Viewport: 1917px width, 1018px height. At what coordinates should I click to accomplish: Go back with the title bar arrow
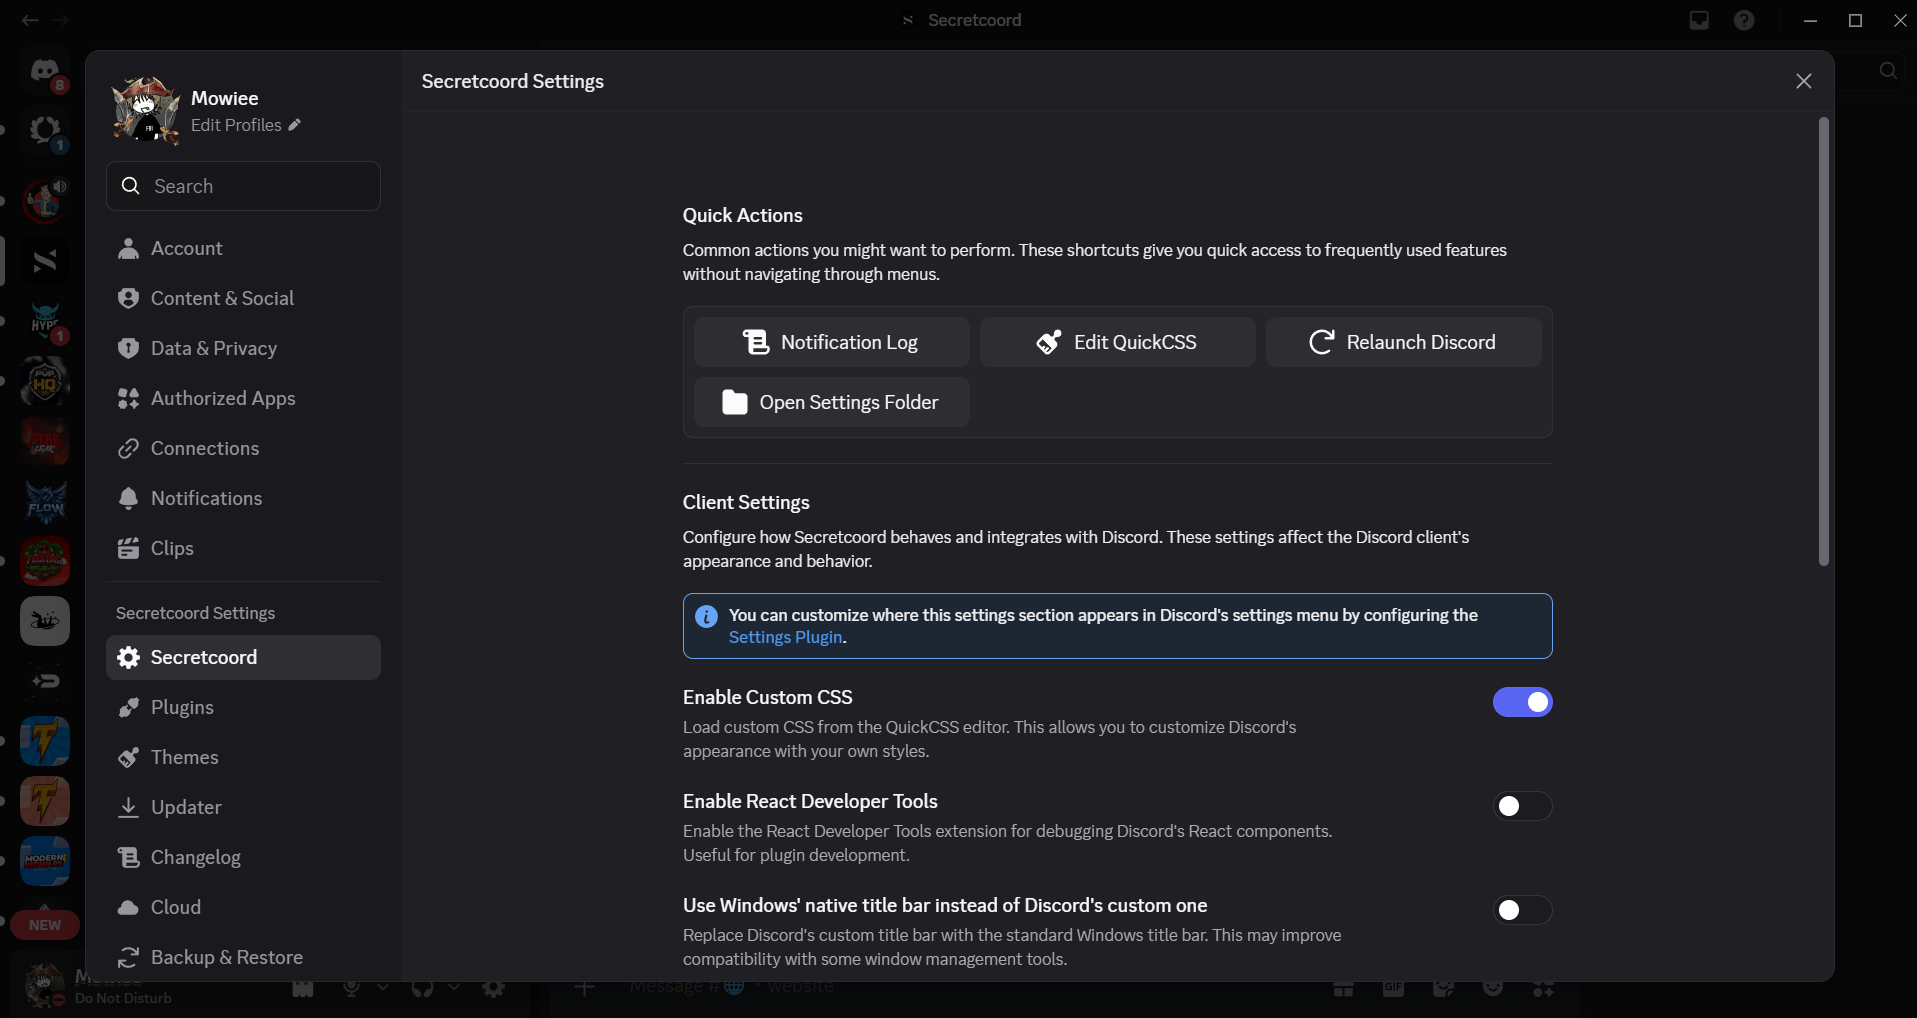(x=30, y=20)
